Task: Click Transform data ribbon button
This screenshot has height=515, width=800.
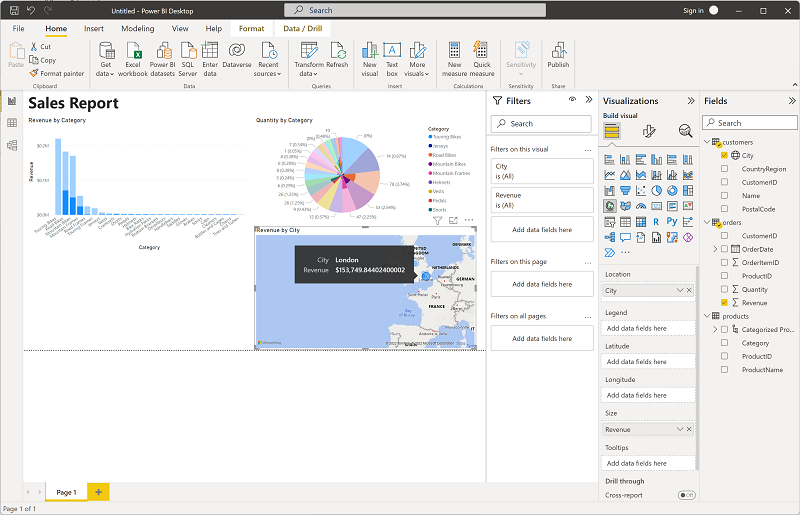Action: [309, 59]
